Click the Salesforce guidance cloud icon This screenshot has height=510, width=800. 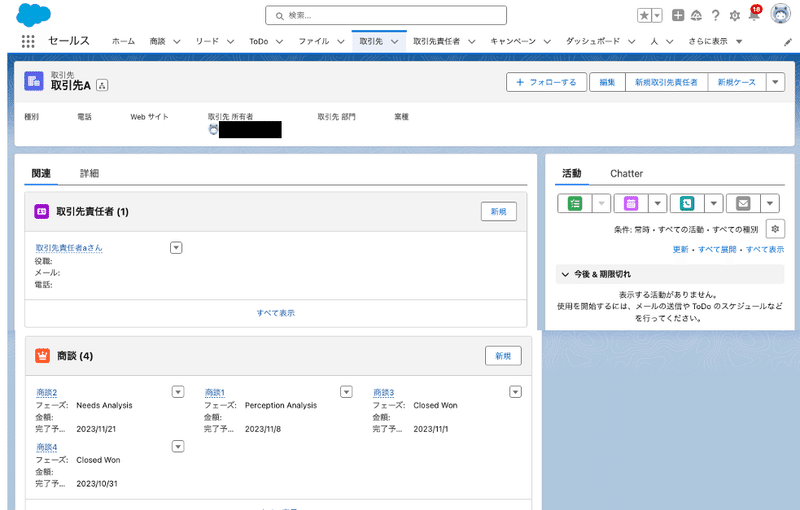696,16
